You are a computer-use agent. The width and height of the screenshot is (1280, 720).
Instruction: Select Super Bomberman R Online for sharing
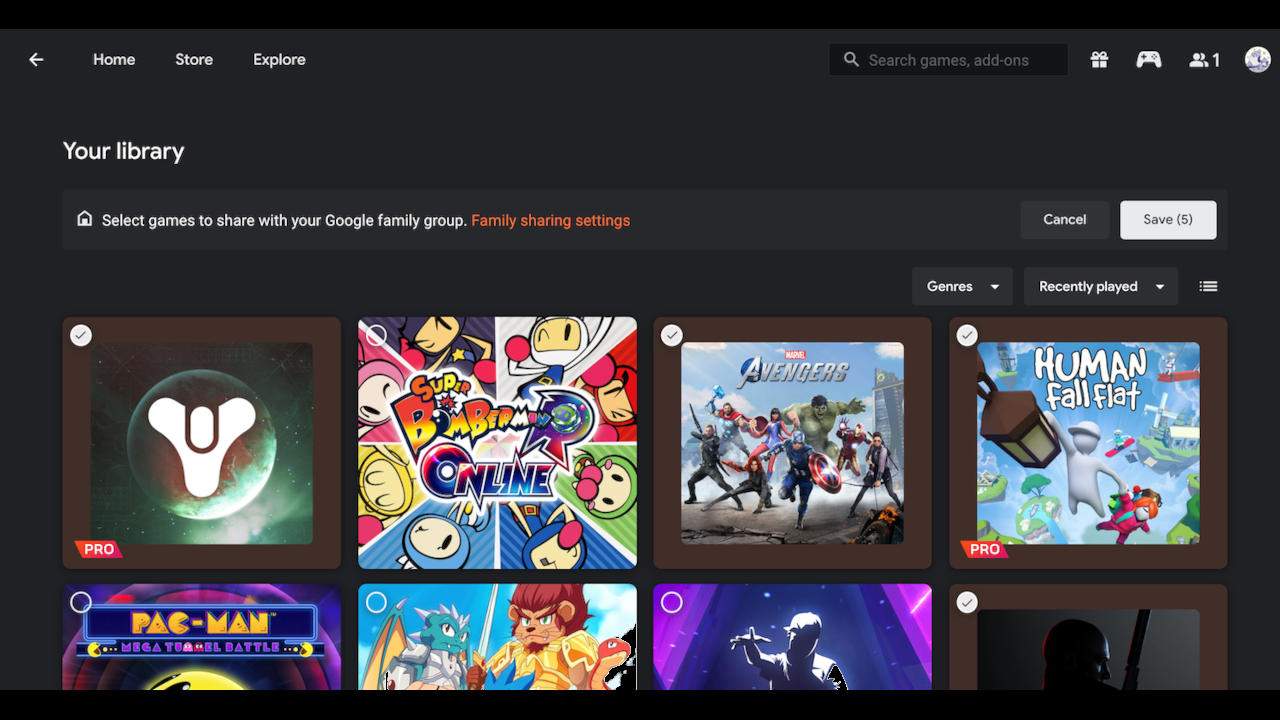[376, 335]
